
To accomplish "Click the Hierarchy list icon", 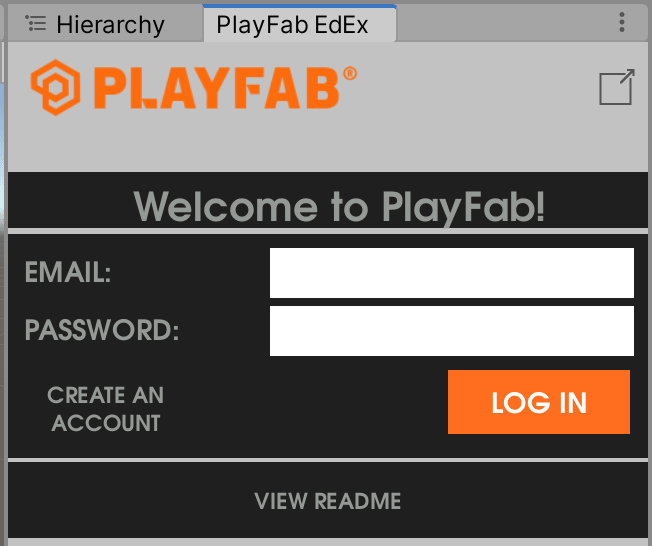I will point(36,23).
